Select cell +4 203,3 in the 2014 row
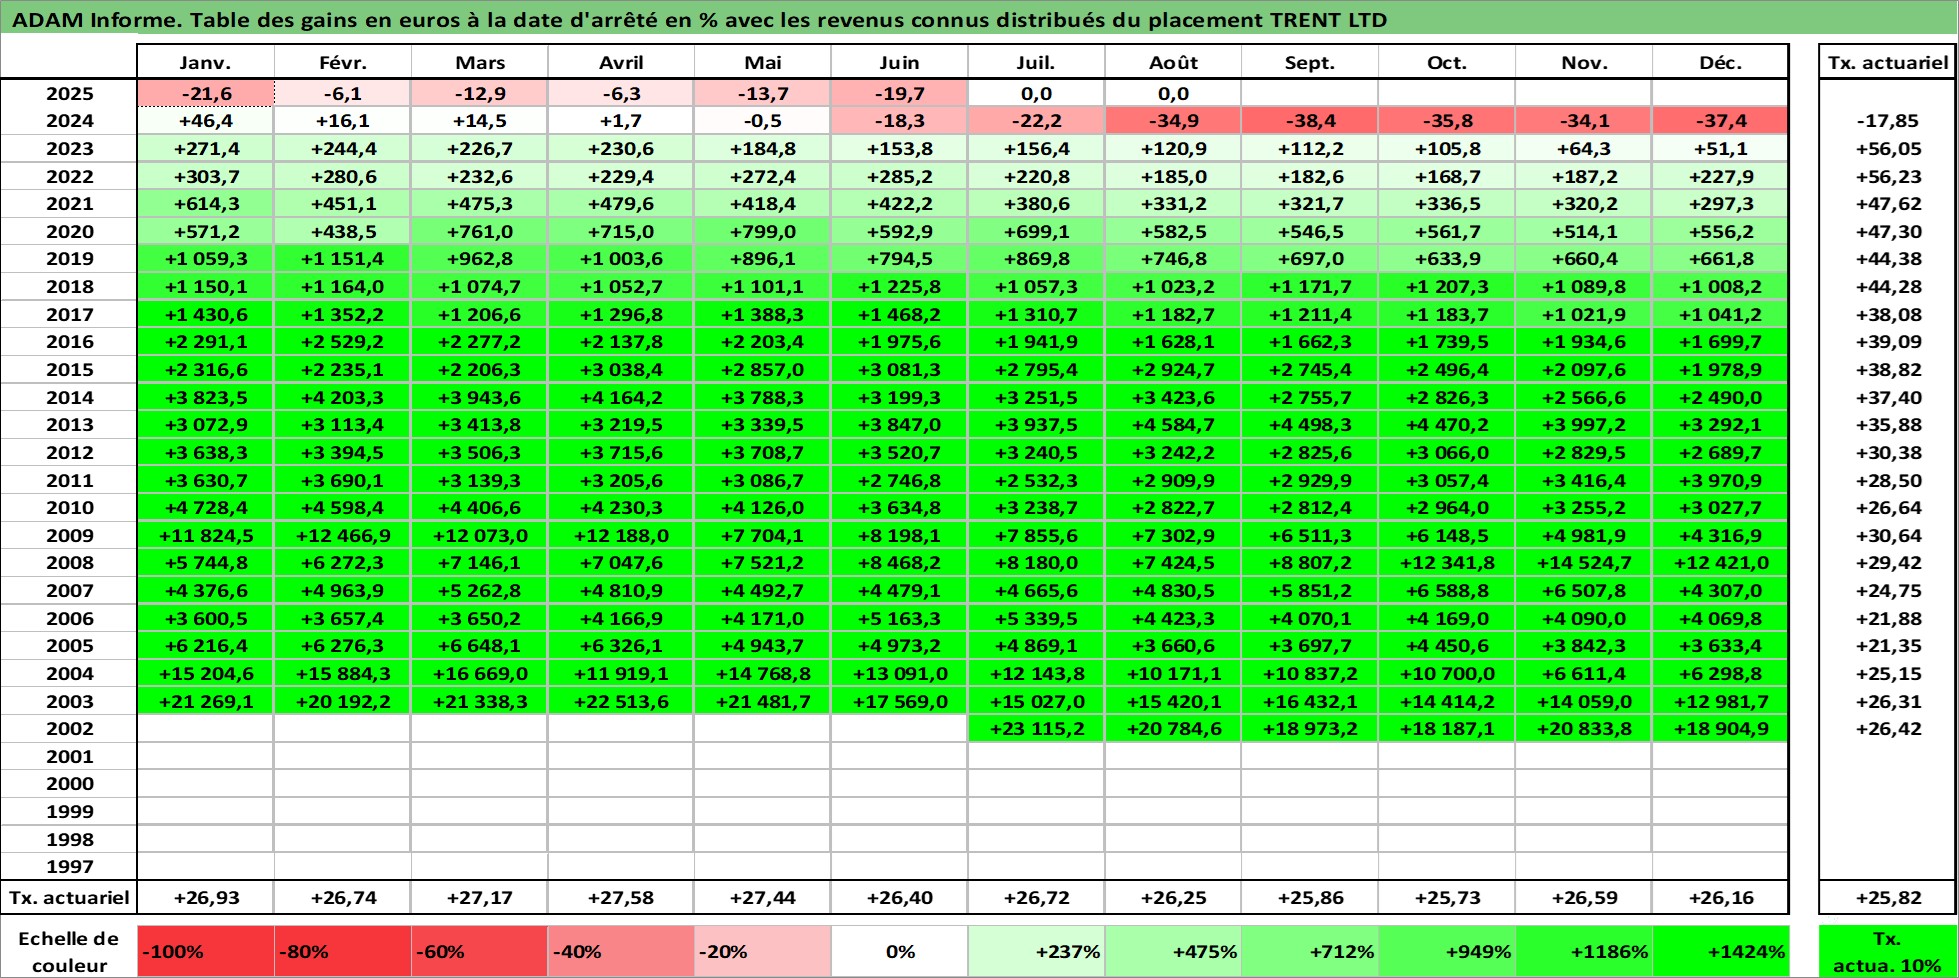 (x=343, y=398)
